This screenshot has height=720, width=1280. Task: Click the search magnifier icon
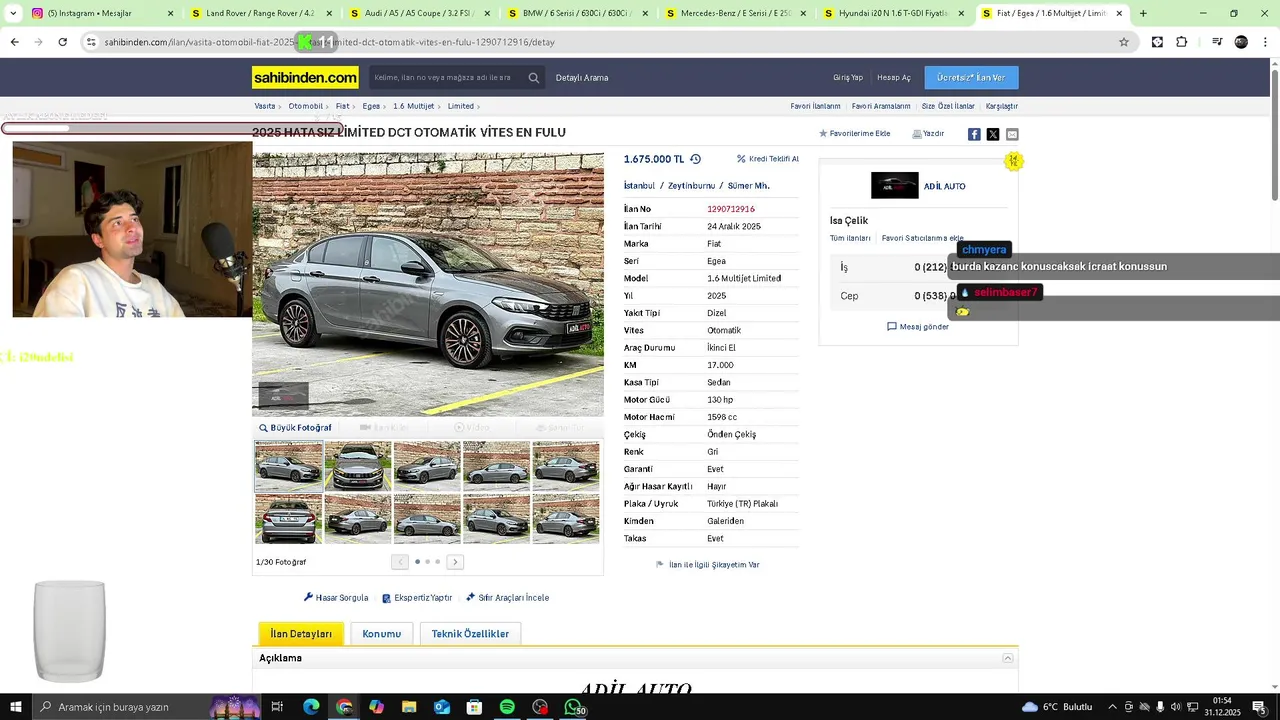coord(534,77)
